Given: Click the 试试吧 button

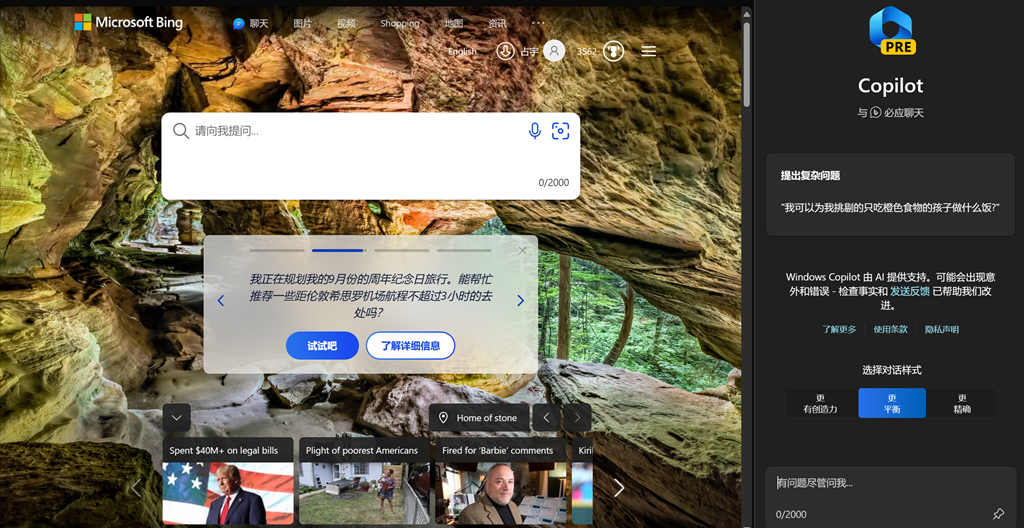Looking at the screenshot, I should tap(322, 346).
